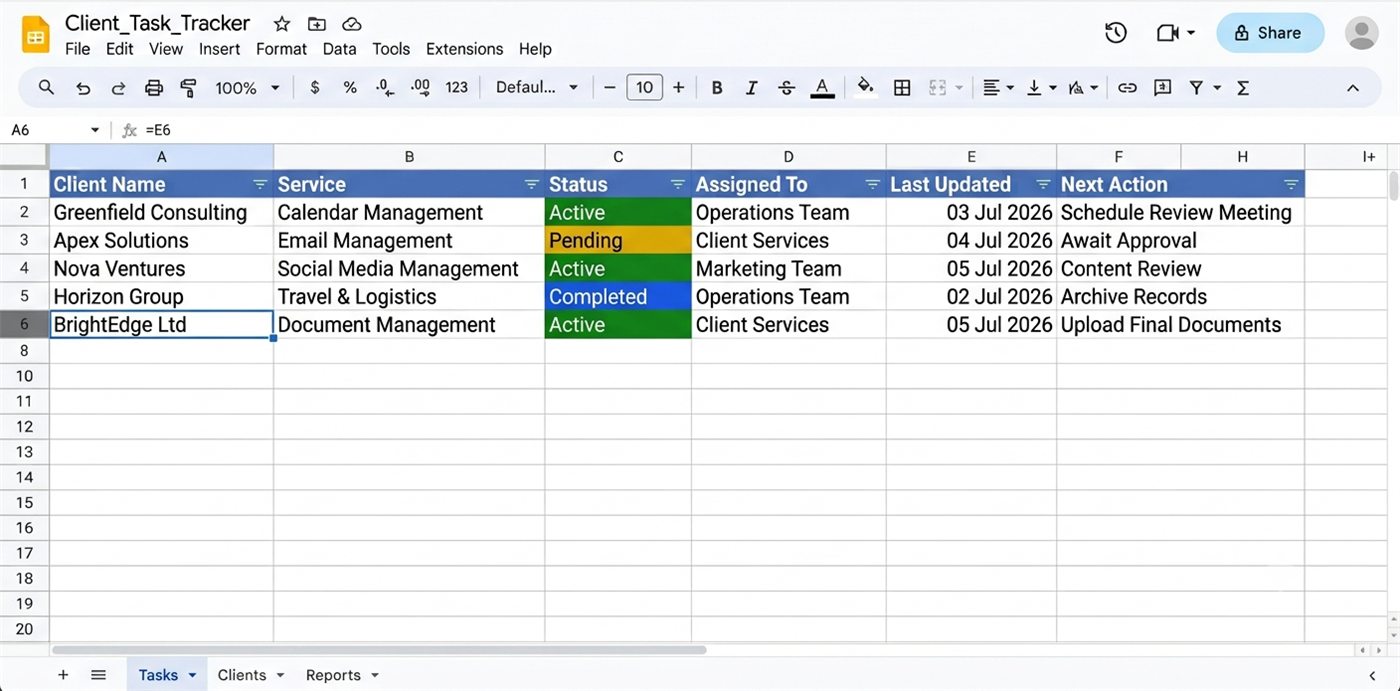Format as currency with dollar icon
The image size is (1400, 691).
pyautogui.click(x=315, y=88)
